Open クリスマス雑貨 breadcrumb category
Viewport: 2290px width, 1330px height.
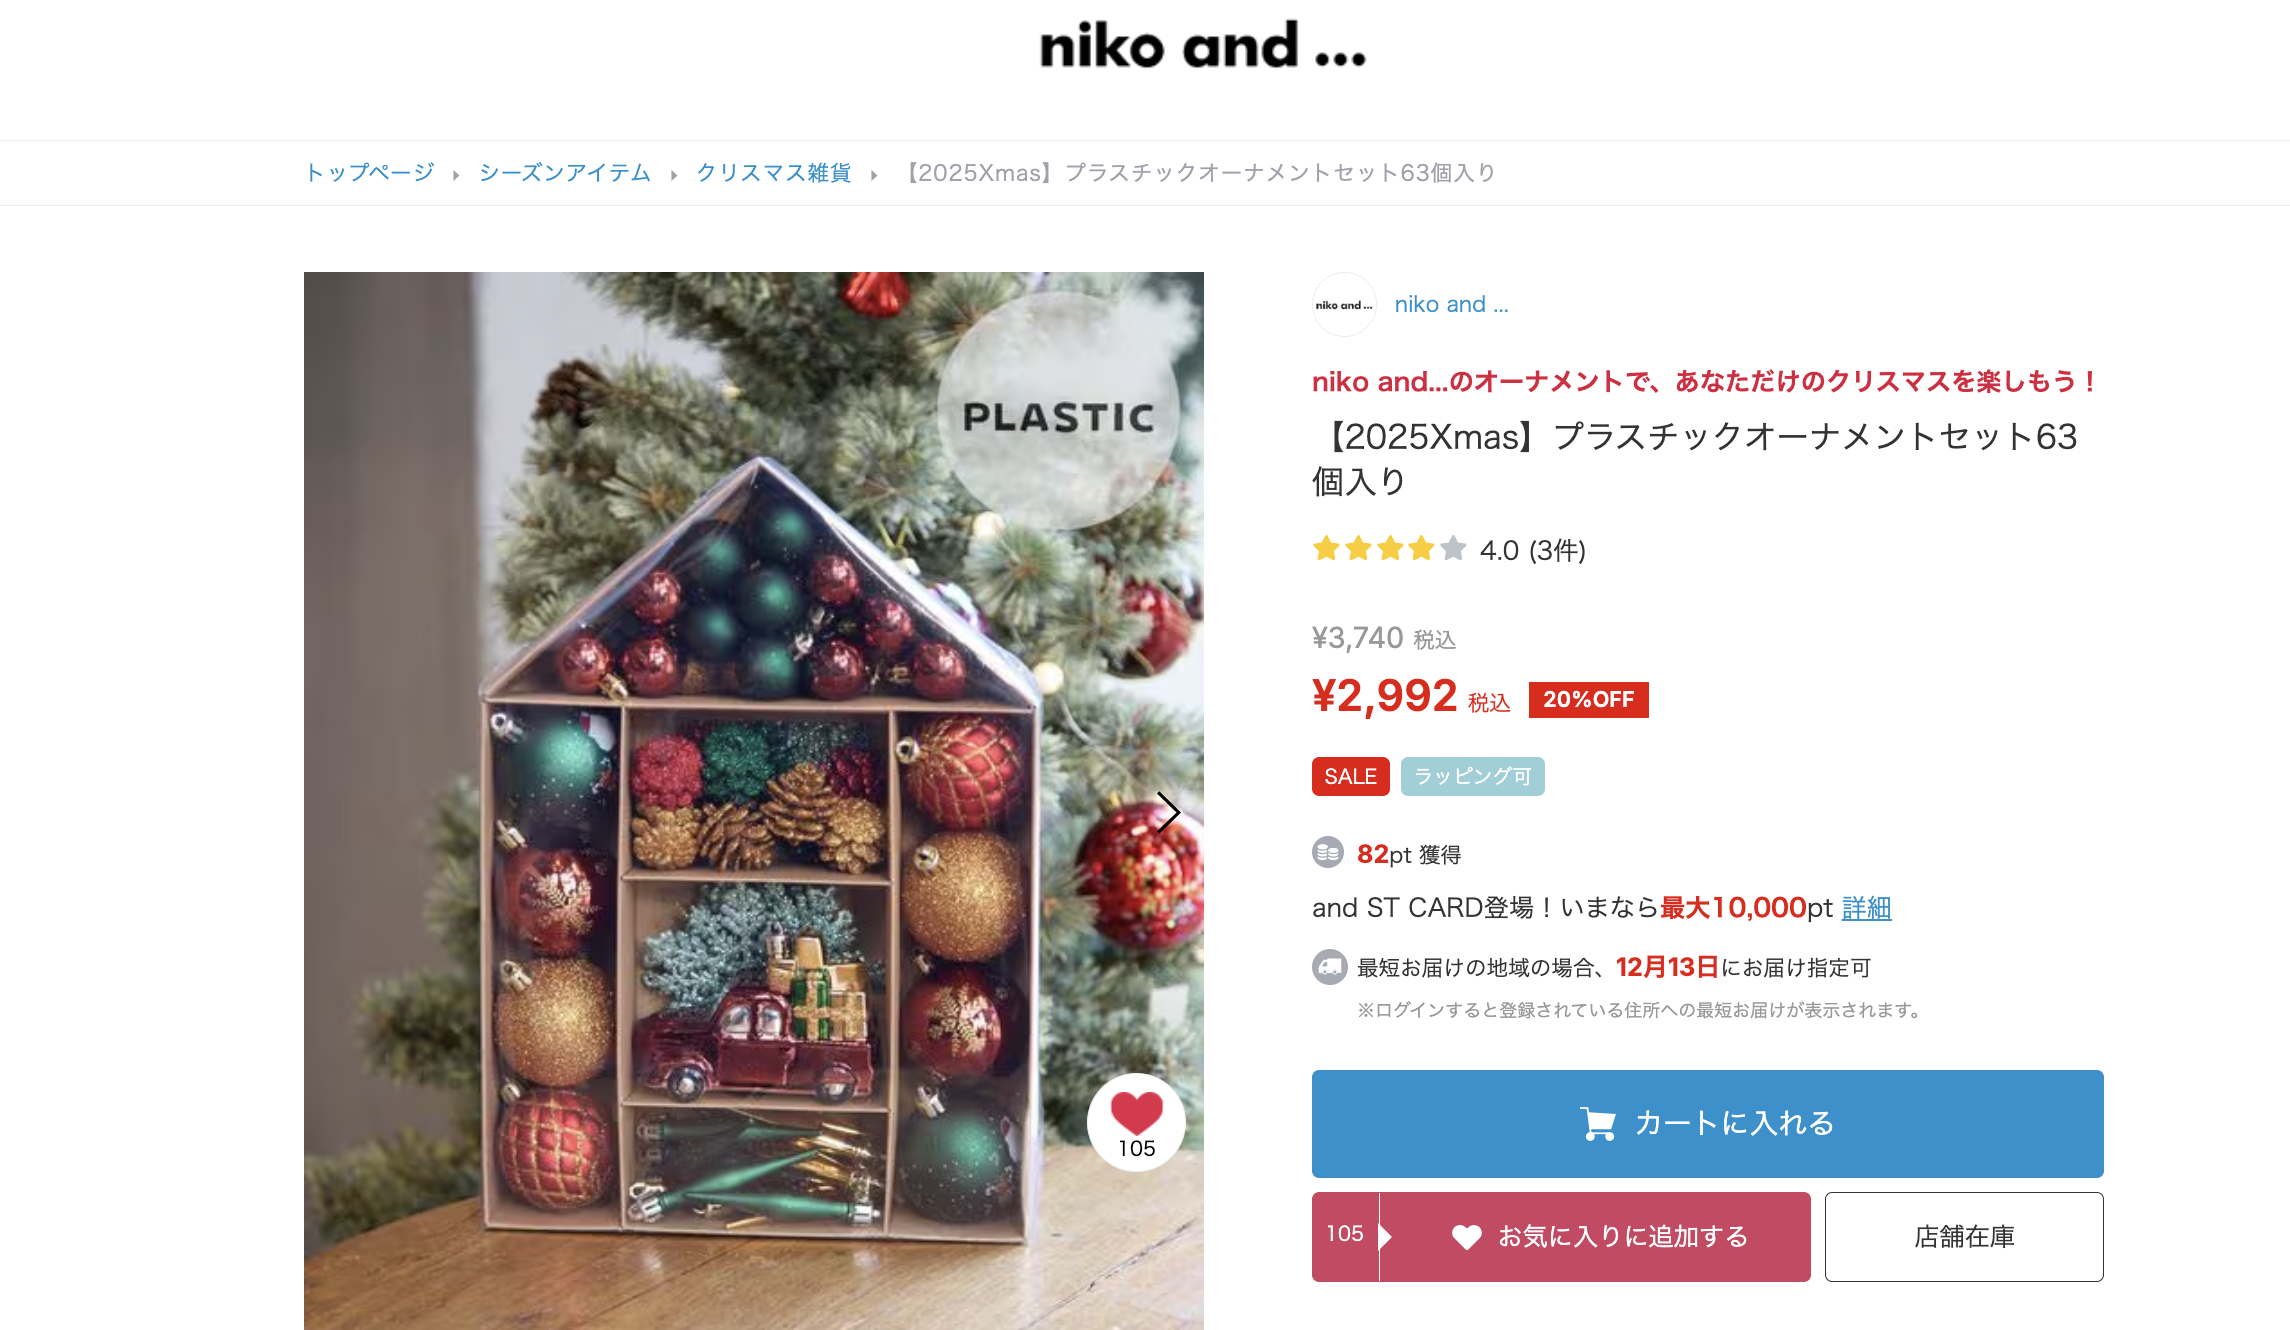pyautogui.click(x=774, y=173)
